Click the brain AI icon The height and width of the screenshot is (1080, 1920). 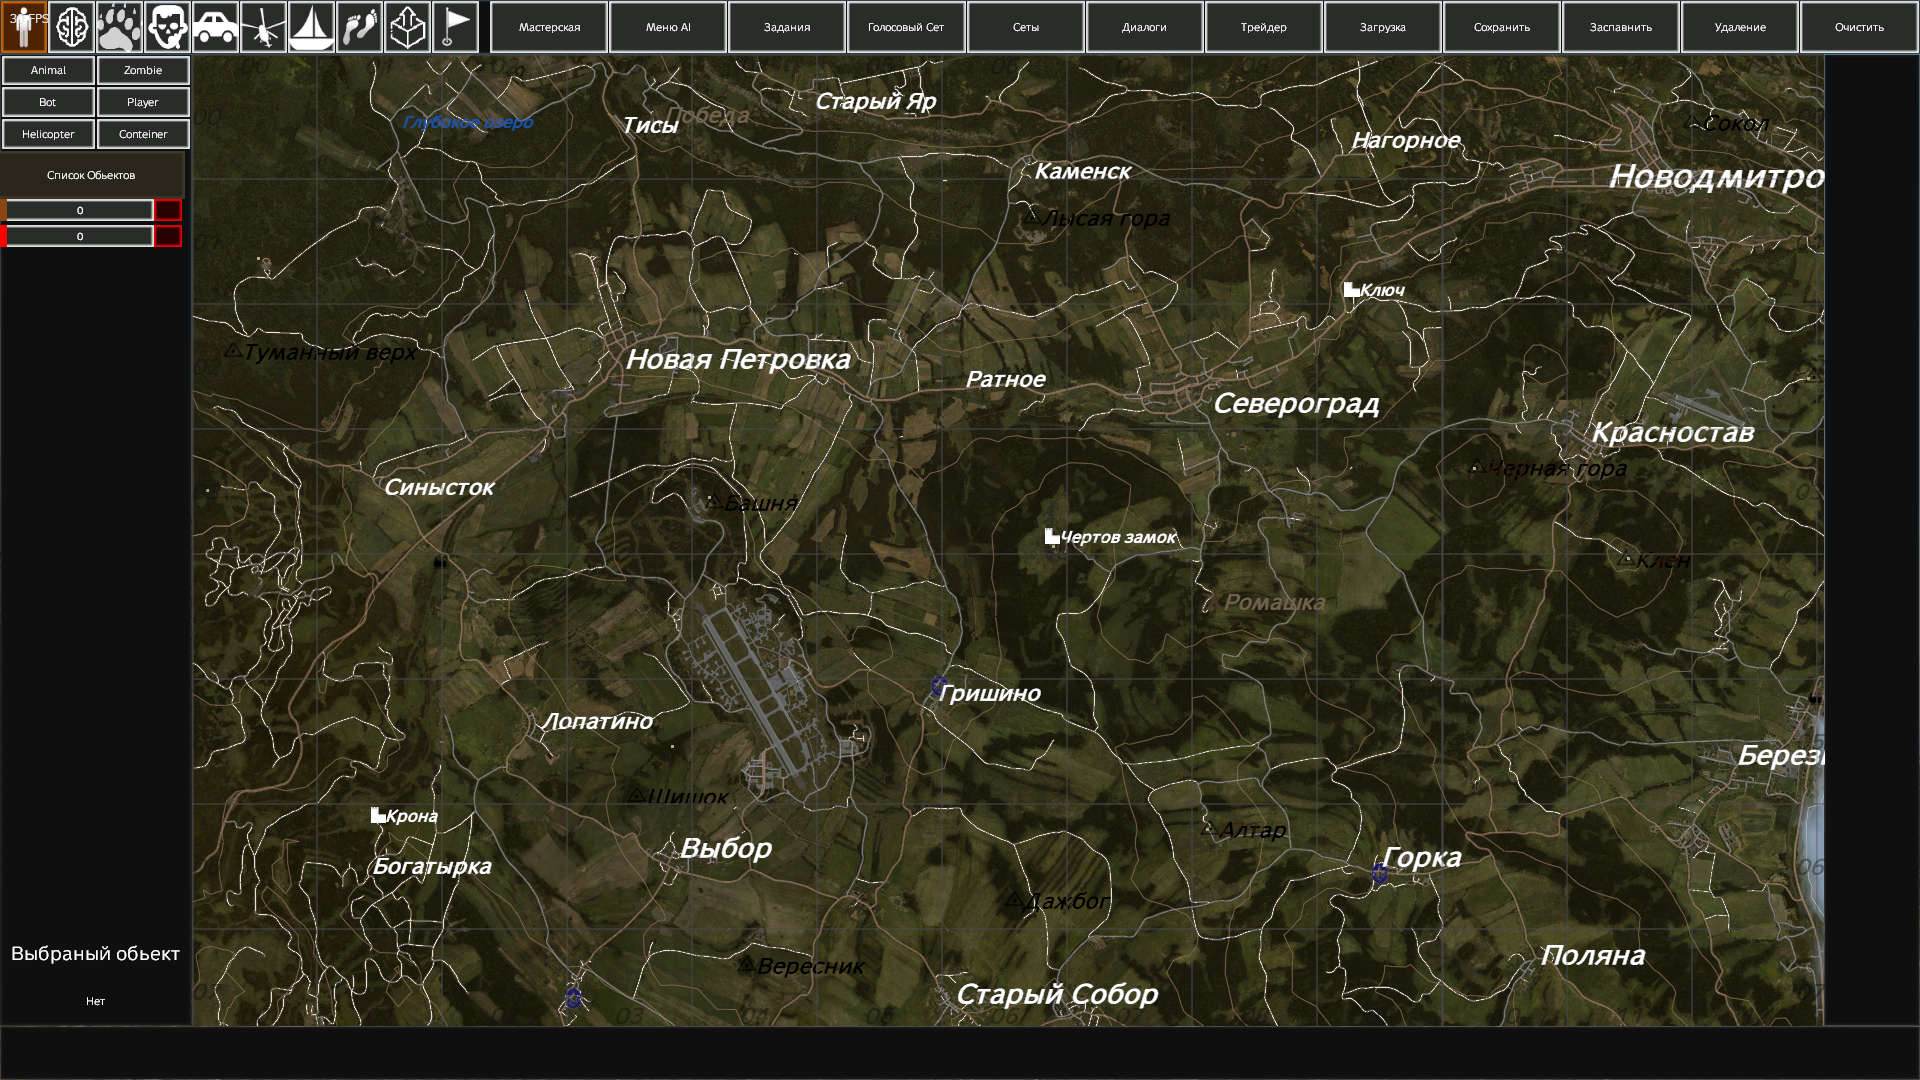pyautogui.click(x=72, y=27)
